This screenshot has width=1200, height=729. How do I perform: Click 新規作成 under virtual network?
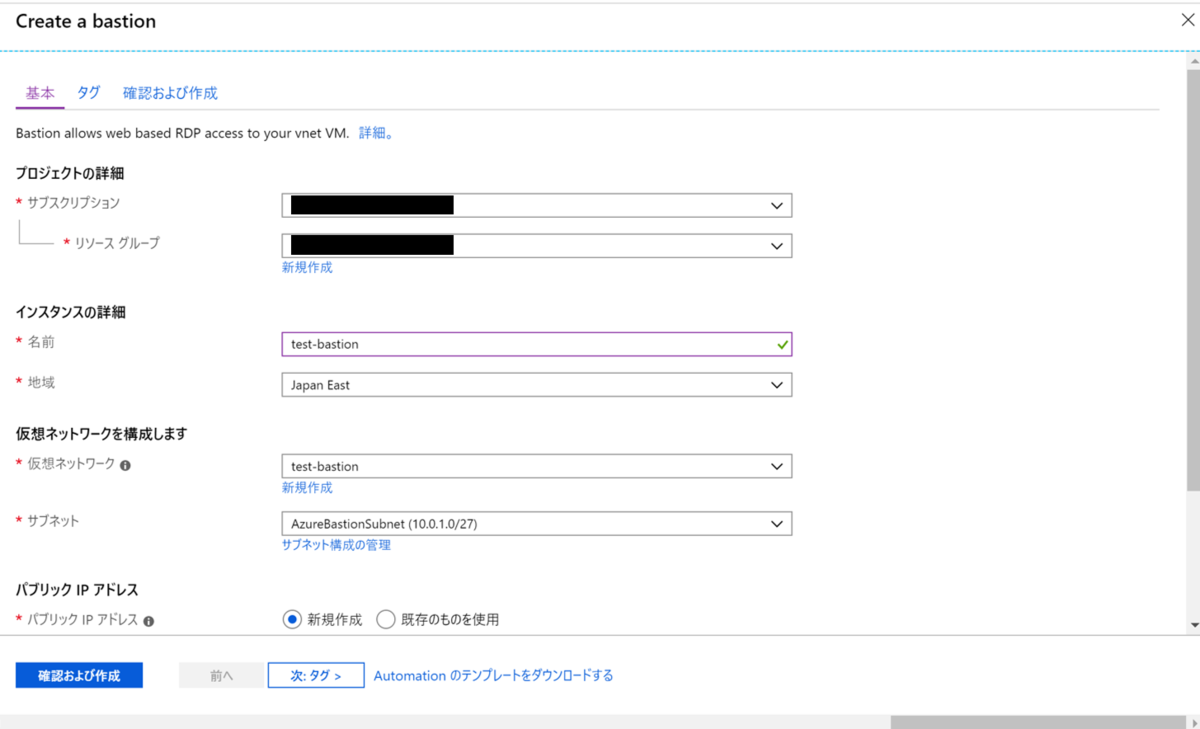[x=307, y=488]
